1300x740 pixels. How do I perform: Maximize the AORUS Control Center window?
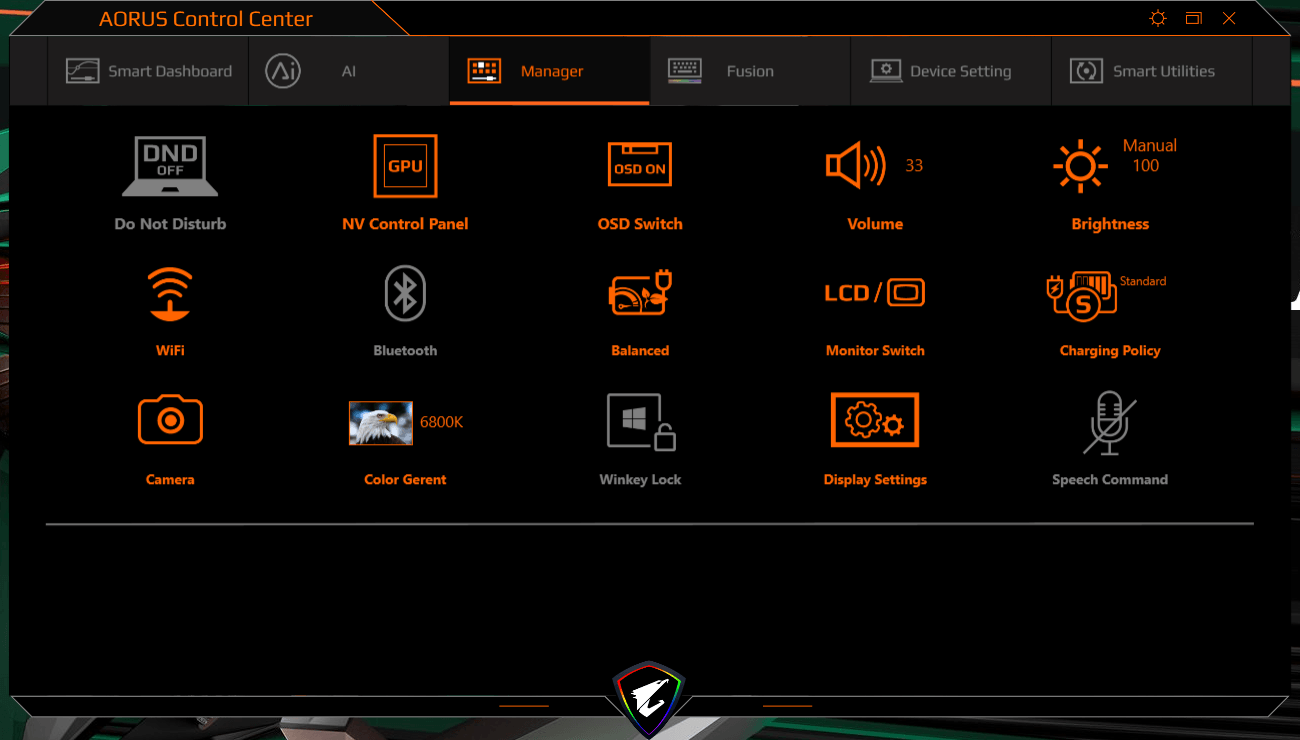(x=1193, y=18)
